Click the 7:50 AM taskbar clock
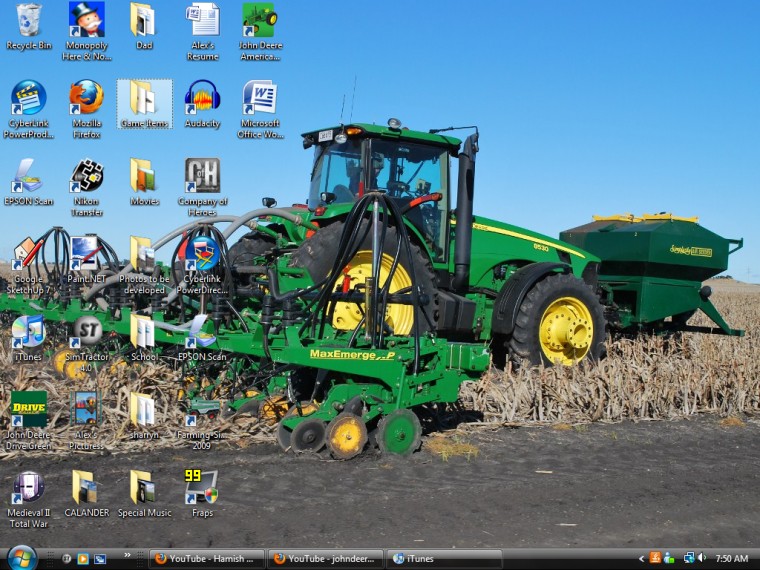The height and width of the screenshot is (570, 760). point(732,559)
